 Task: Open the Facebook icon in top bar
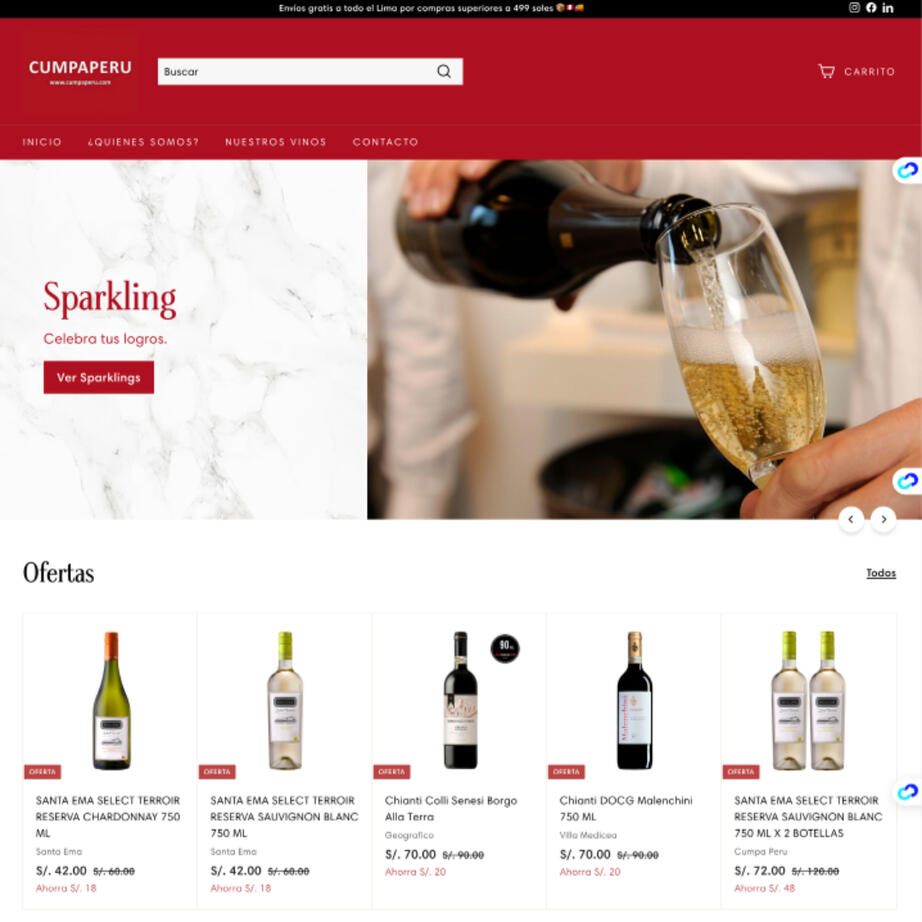[871, 8]
